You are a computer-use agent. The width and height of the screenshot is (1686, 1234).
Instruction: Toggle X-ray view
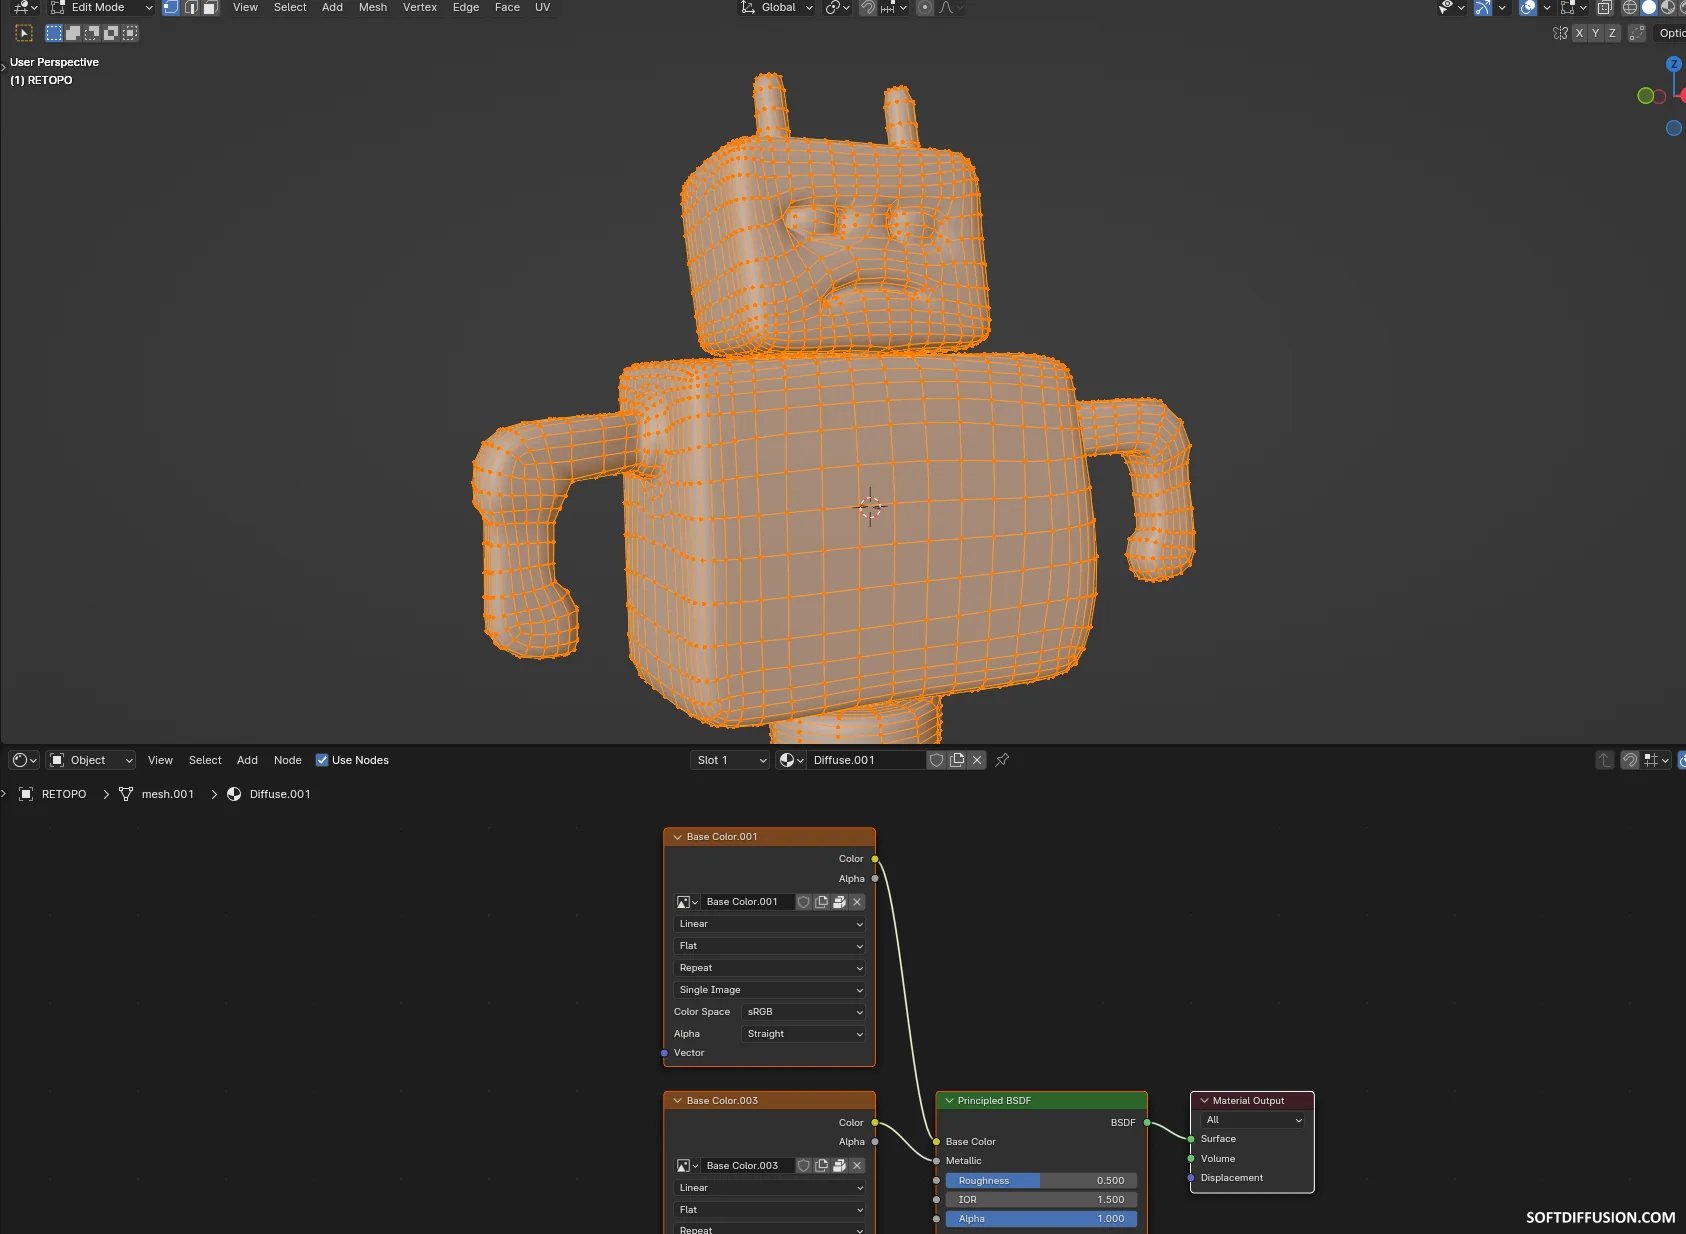pos(1604,7)
